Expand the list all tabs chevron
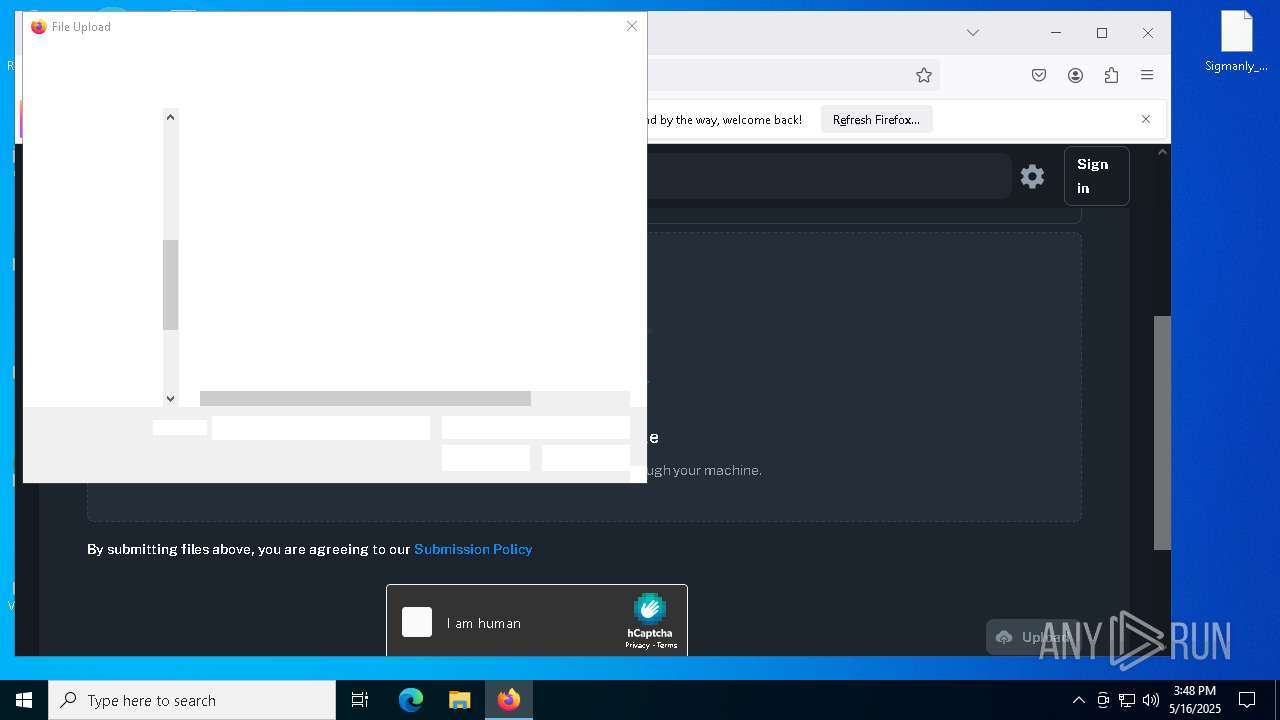This screenshot has width=1280, height=720. pos(972,33)
